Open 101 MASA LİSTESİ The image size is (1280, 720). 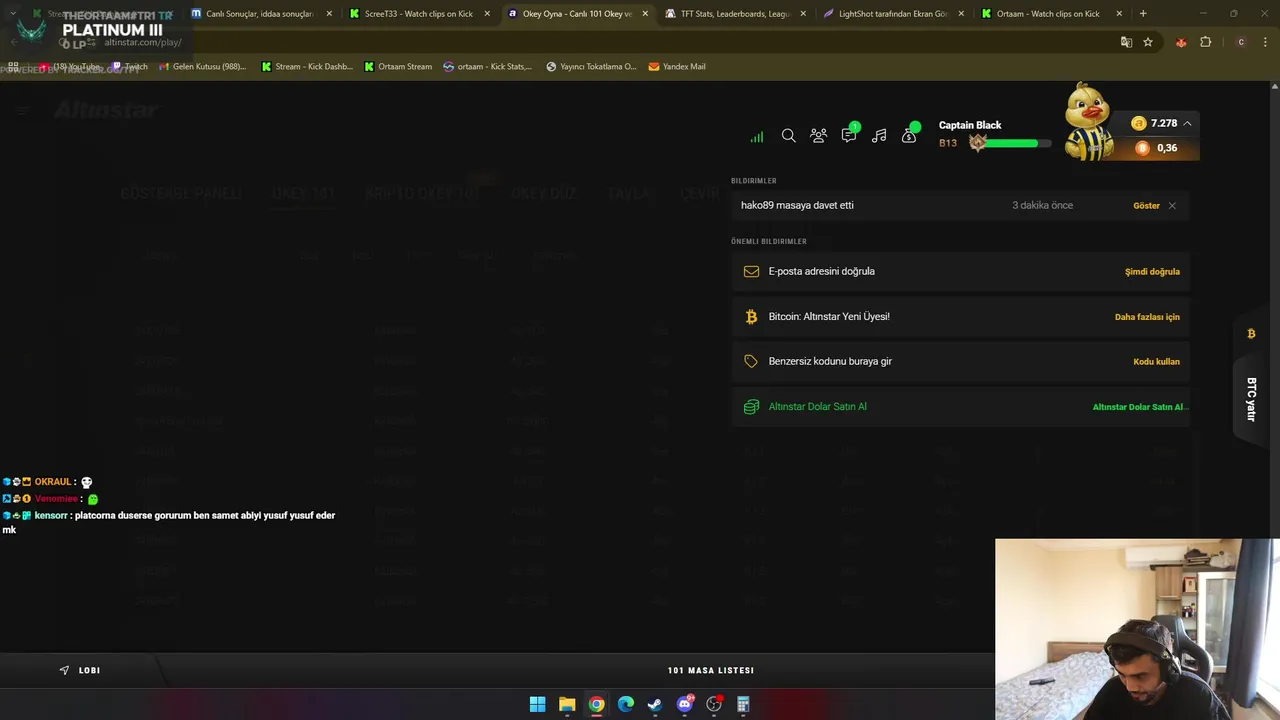click(x=711, y=670)
